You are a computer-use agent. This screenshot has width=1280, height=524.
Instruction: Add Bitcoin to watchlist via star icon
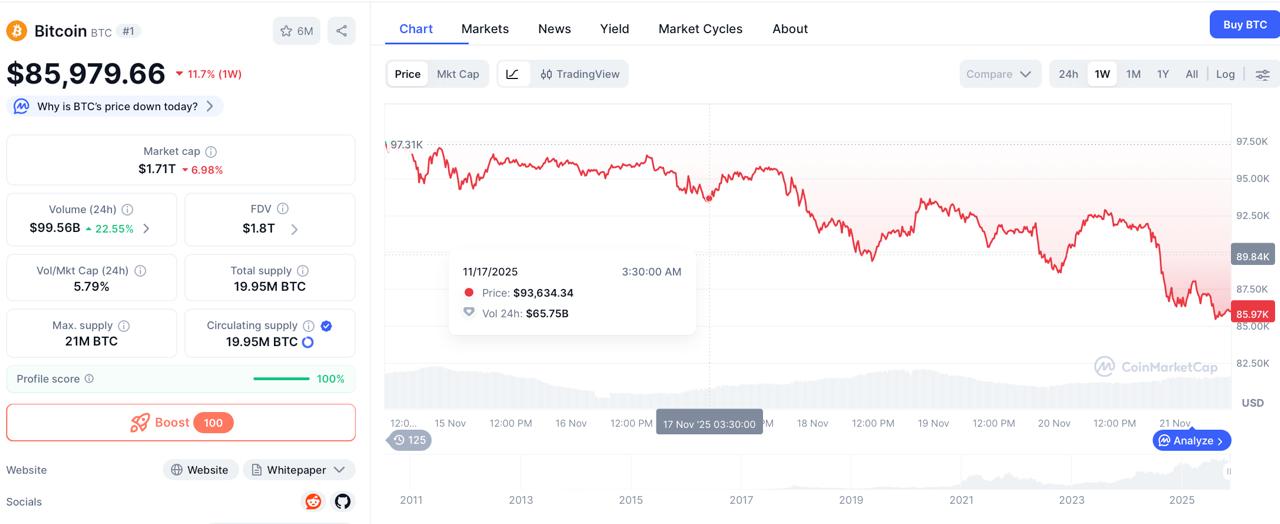click(296, 31)
